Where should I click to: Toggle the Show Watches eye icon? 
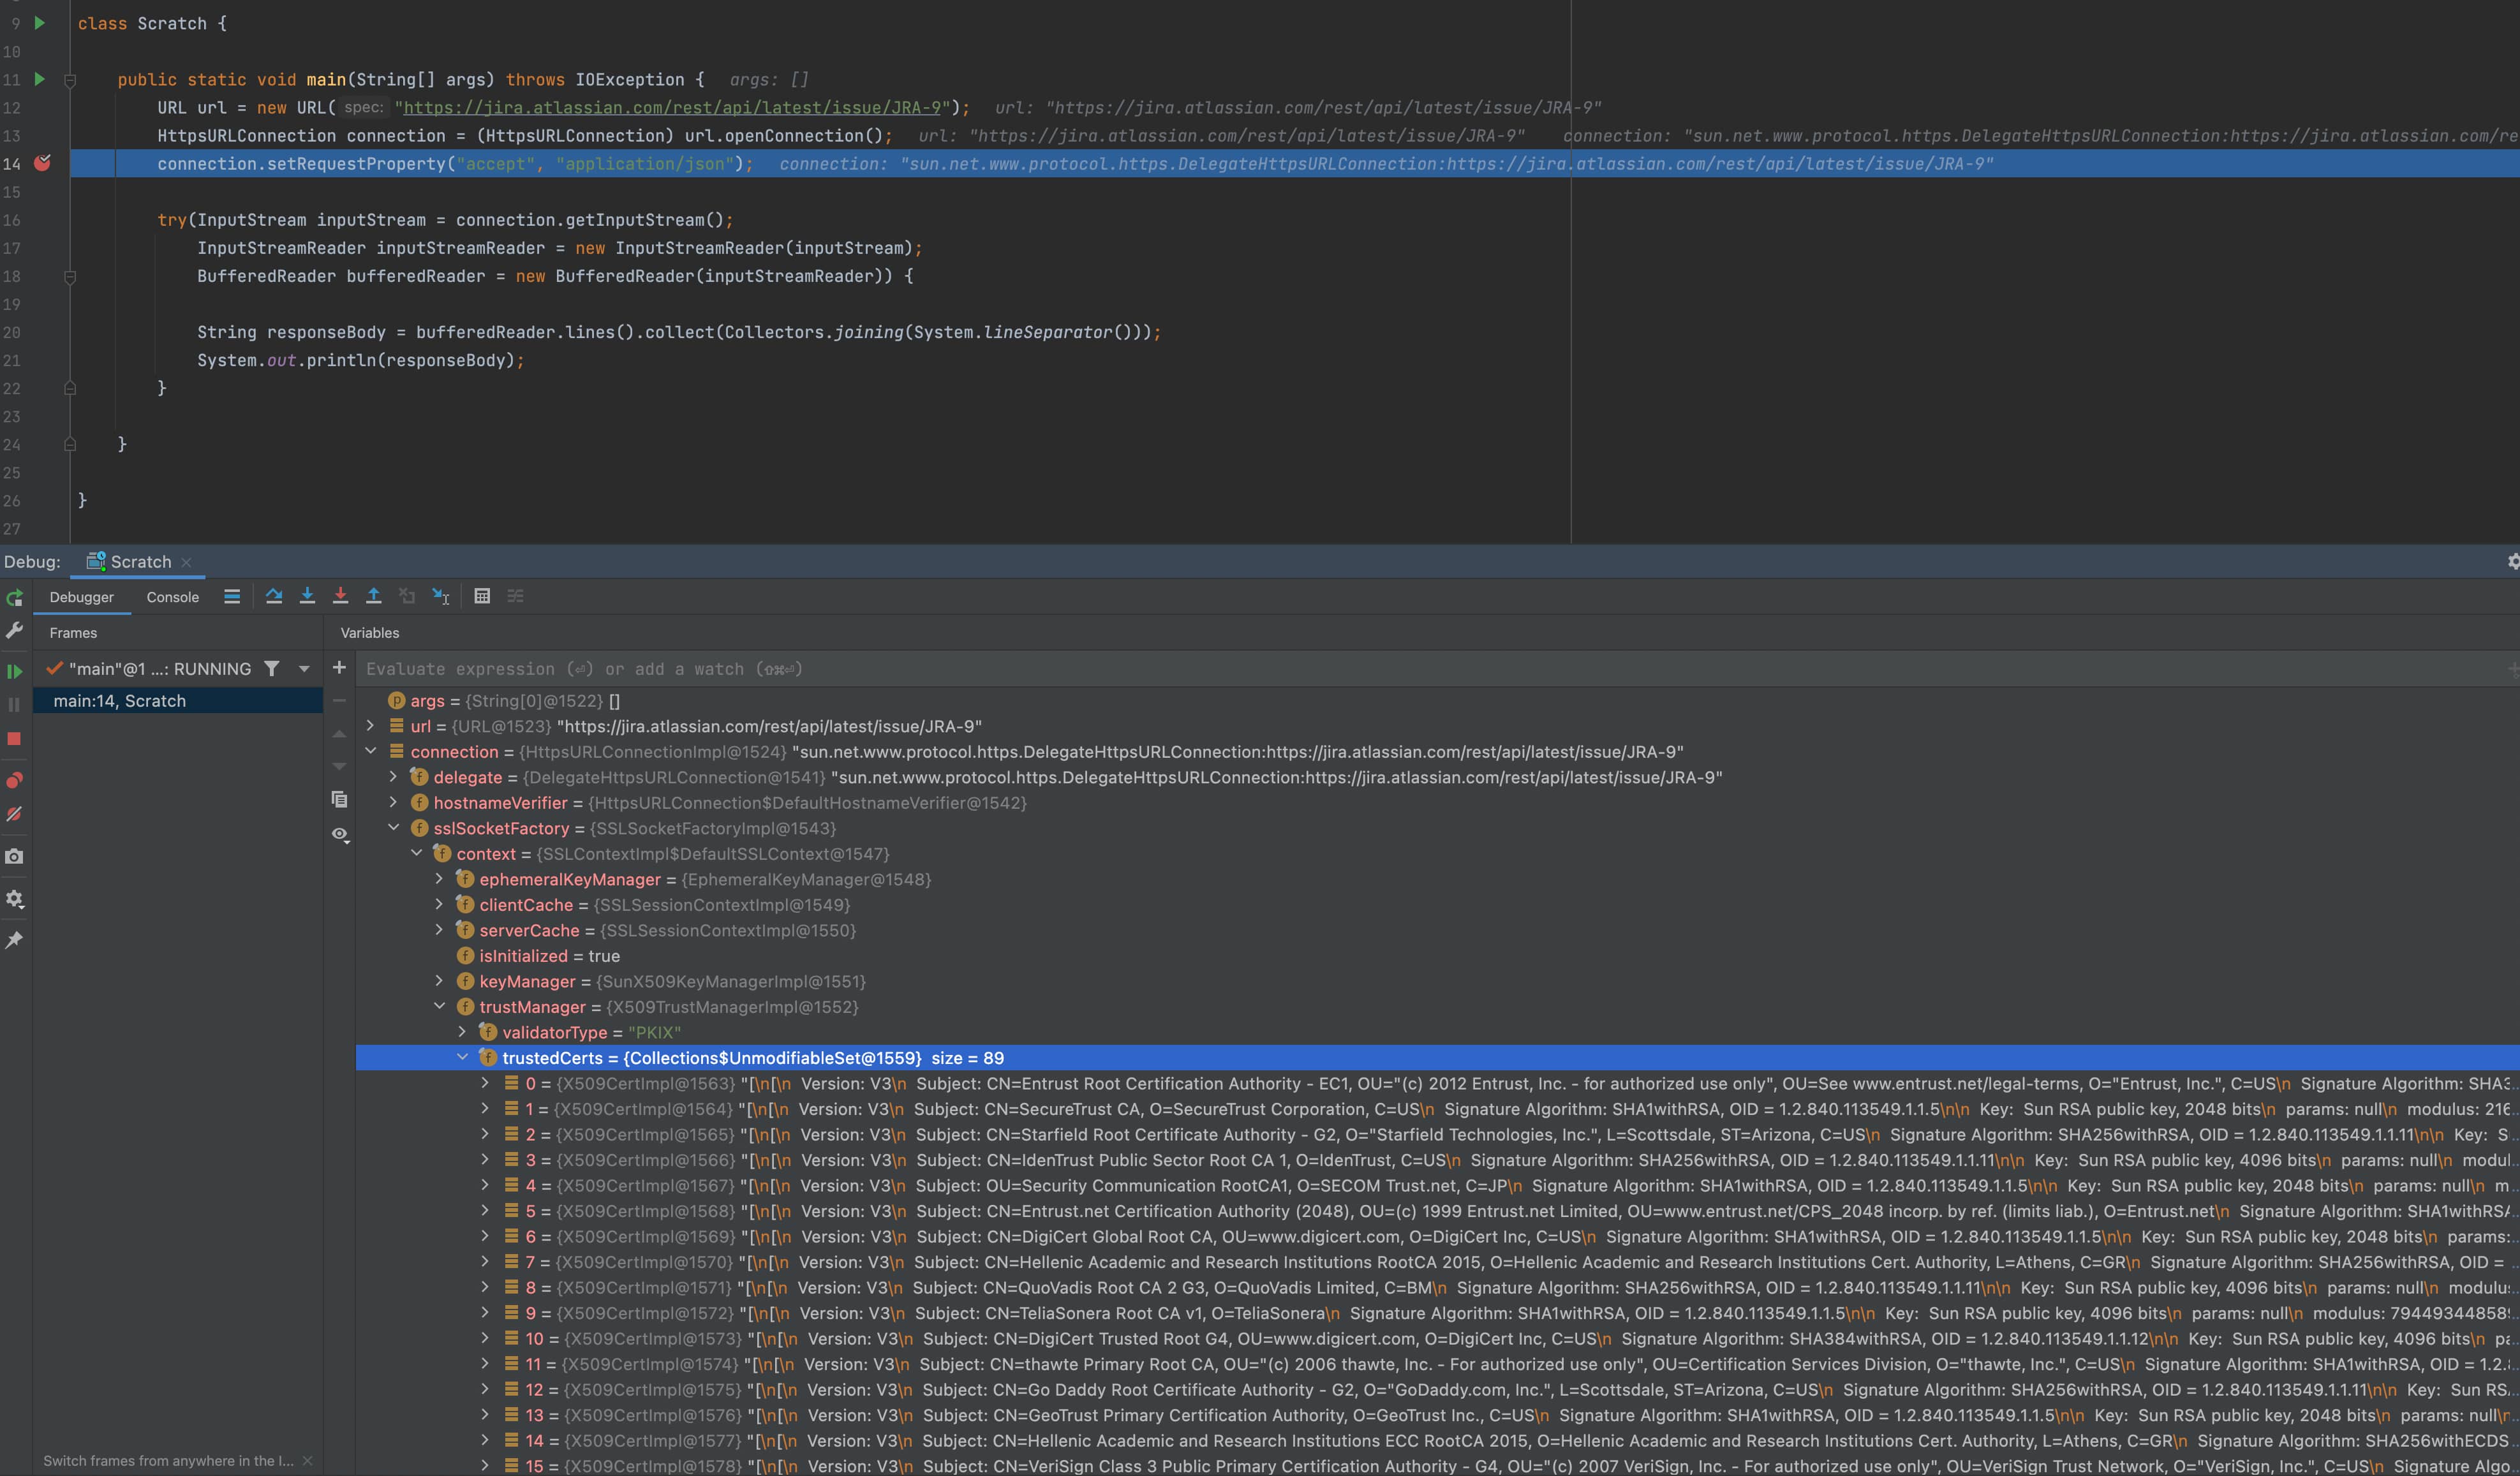(x=340, y=834)
